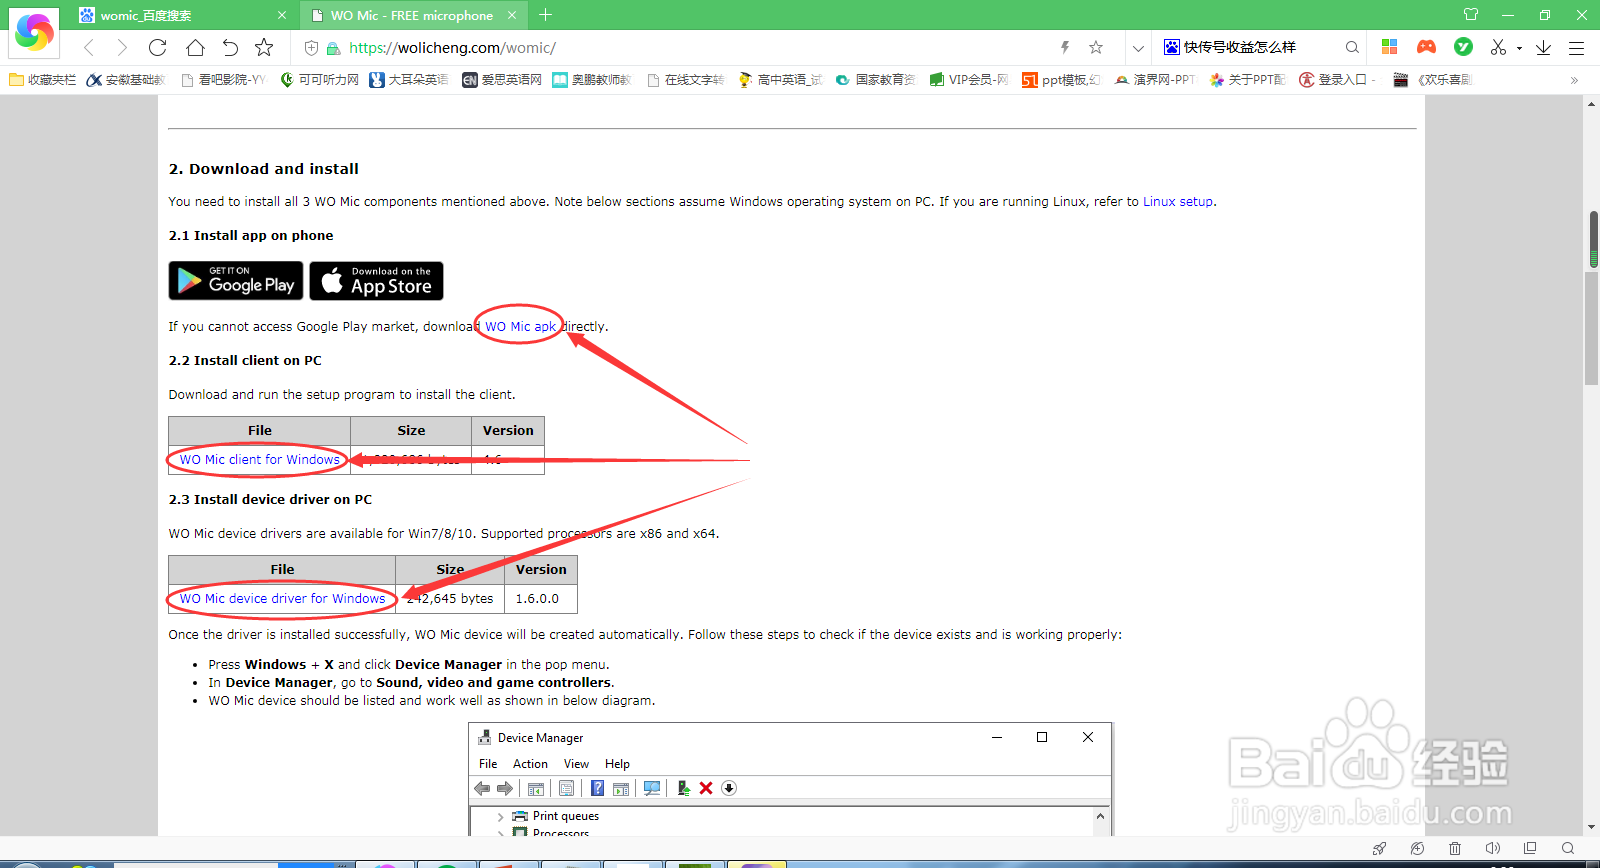Open the scissors screenshot tool
Viewport: 1600px width, 868px height.
click(x=1498, y=47)
